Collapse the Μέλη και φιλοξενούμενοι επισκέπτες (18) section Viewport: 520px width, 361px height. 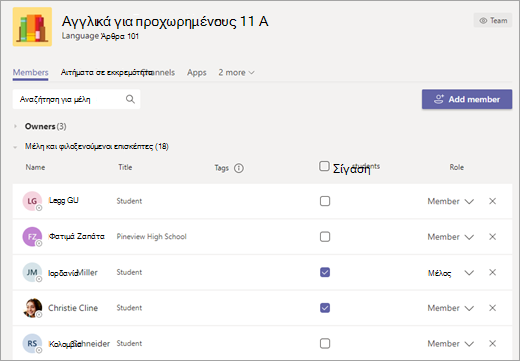(15, 147)
